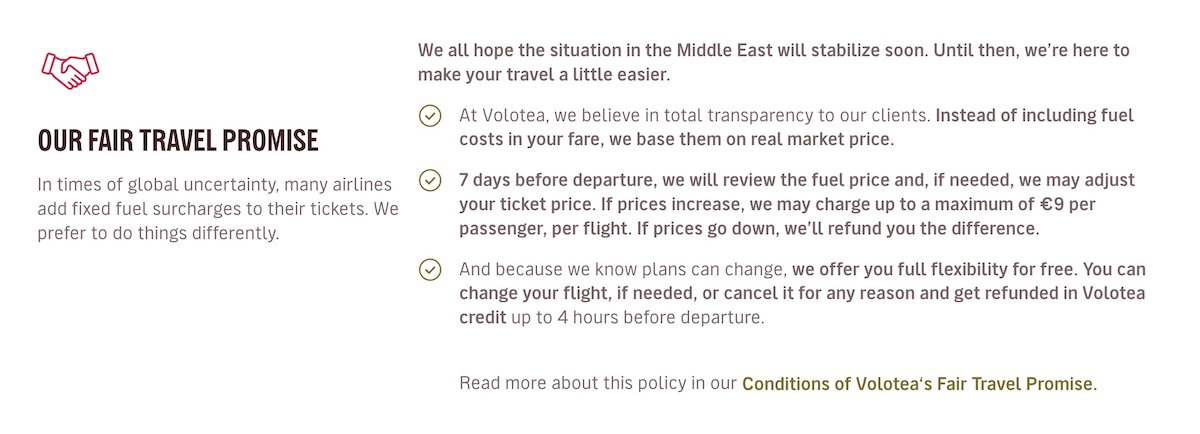The width and height of the screenshot is (1200, 434).
Task: Click 'we base them on real market price'
Action: pyautogui.click(x=749, y=140)
